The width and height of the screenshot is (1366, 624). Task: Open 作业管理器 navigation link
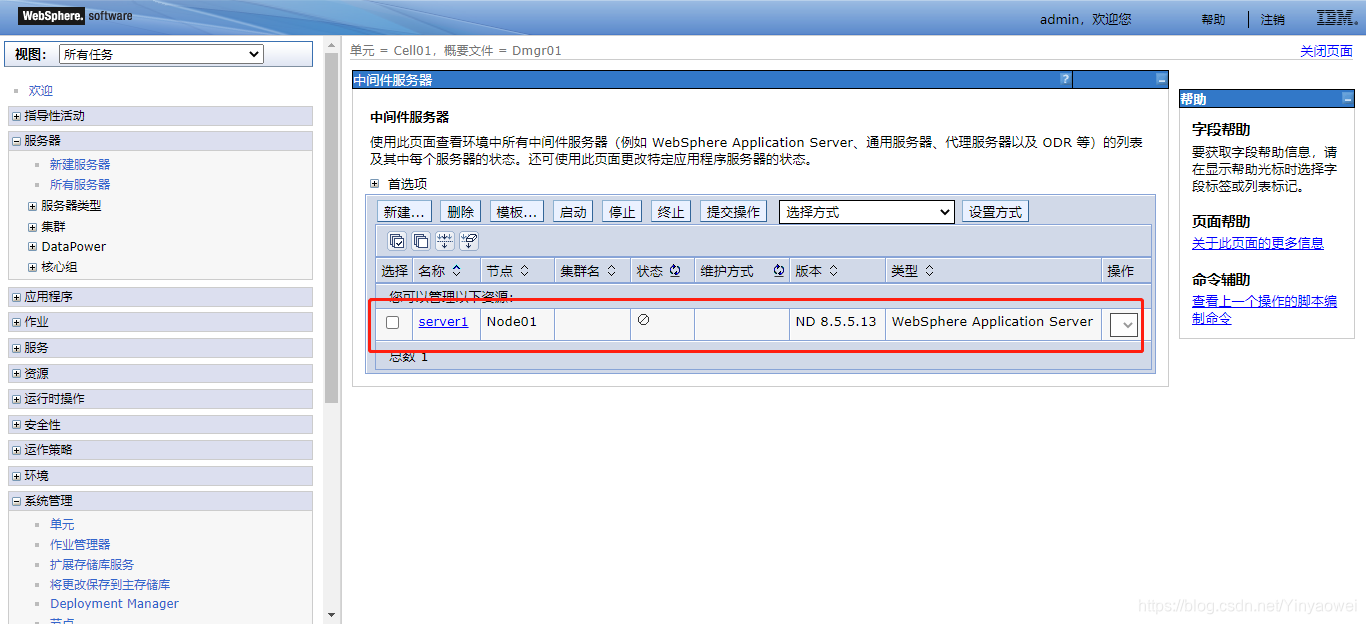(x=80, y=544)
